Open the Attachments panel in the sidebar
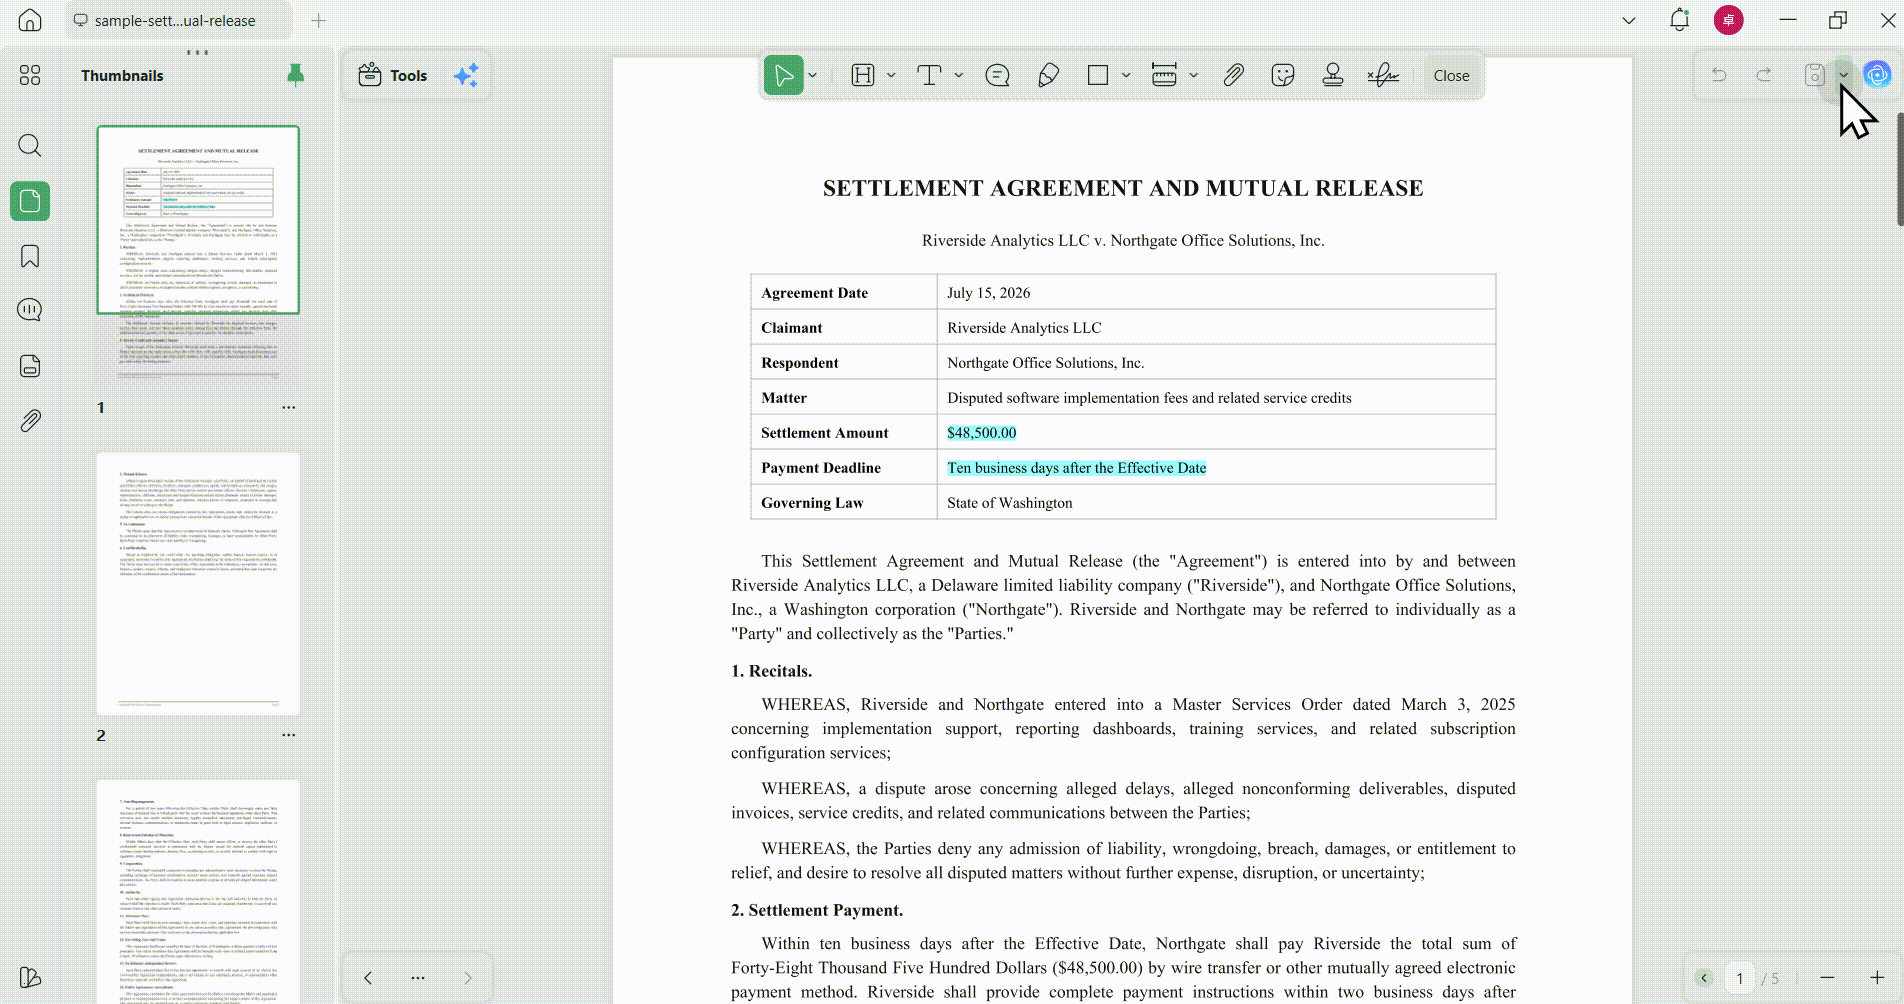 30,421
